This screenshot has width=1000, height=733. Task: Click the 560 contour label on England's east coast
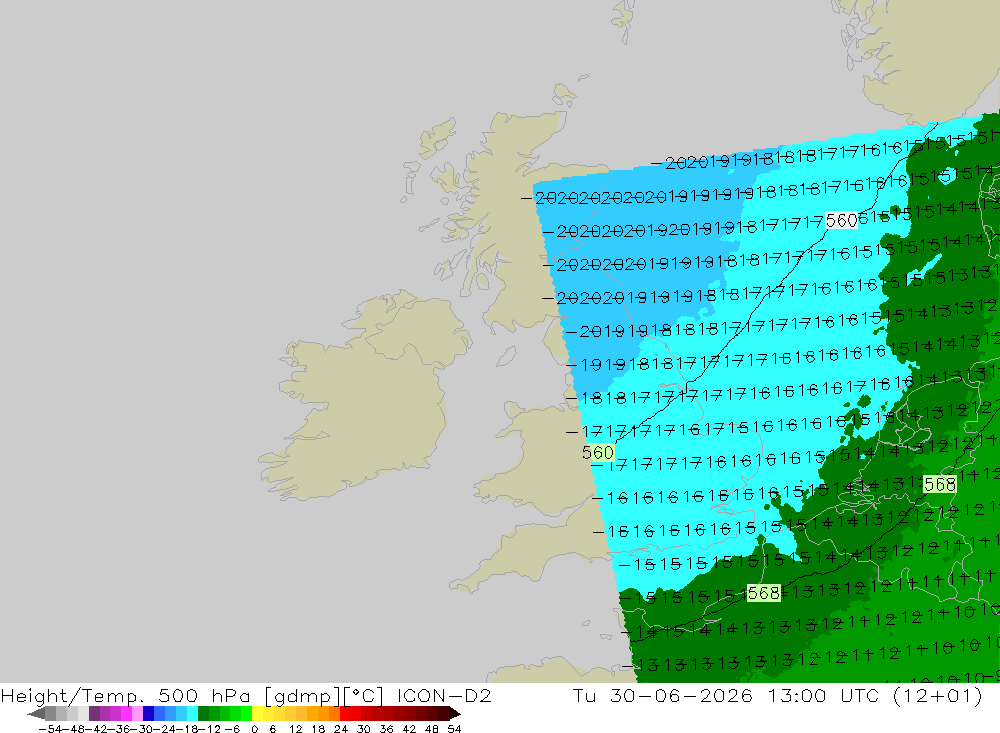coord(598,452)
